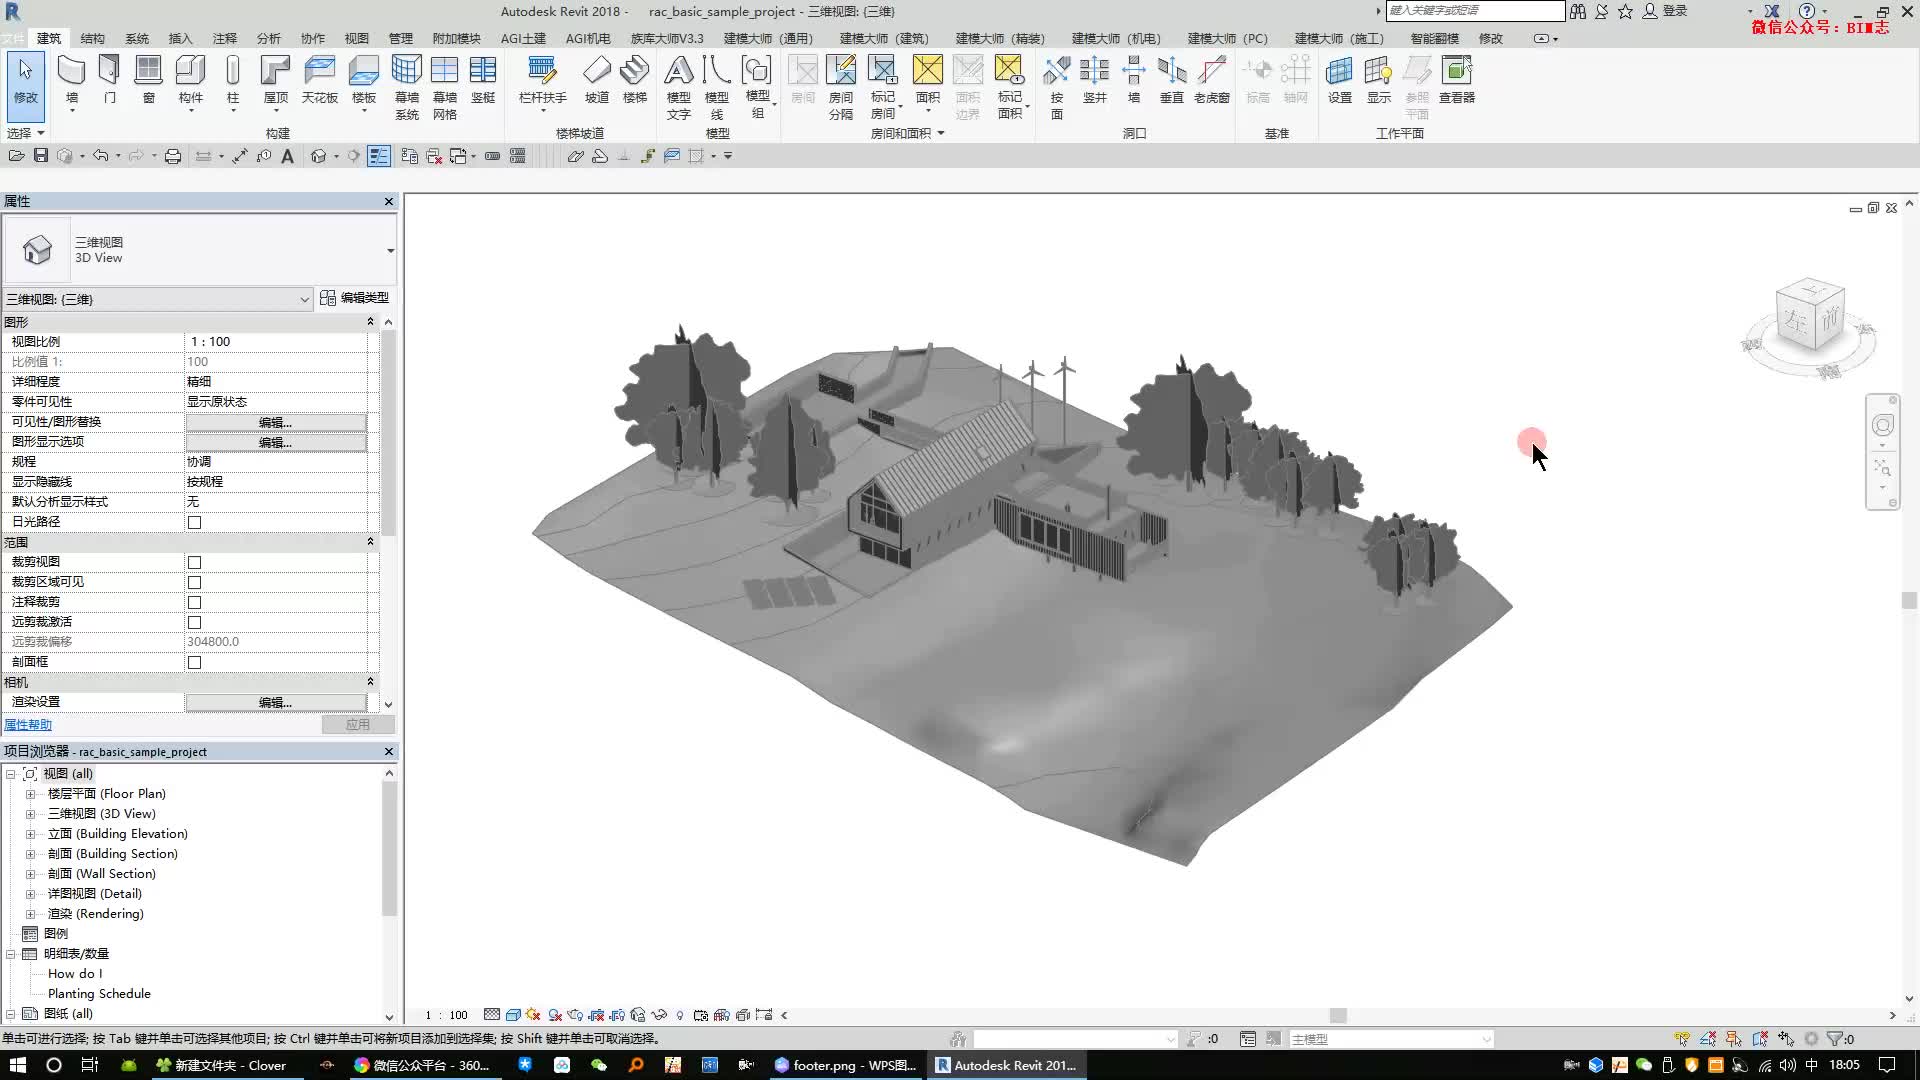Expand the Building Elevation (立面) node
The width and height of the screenshot is (1920, 1080).
30,834
